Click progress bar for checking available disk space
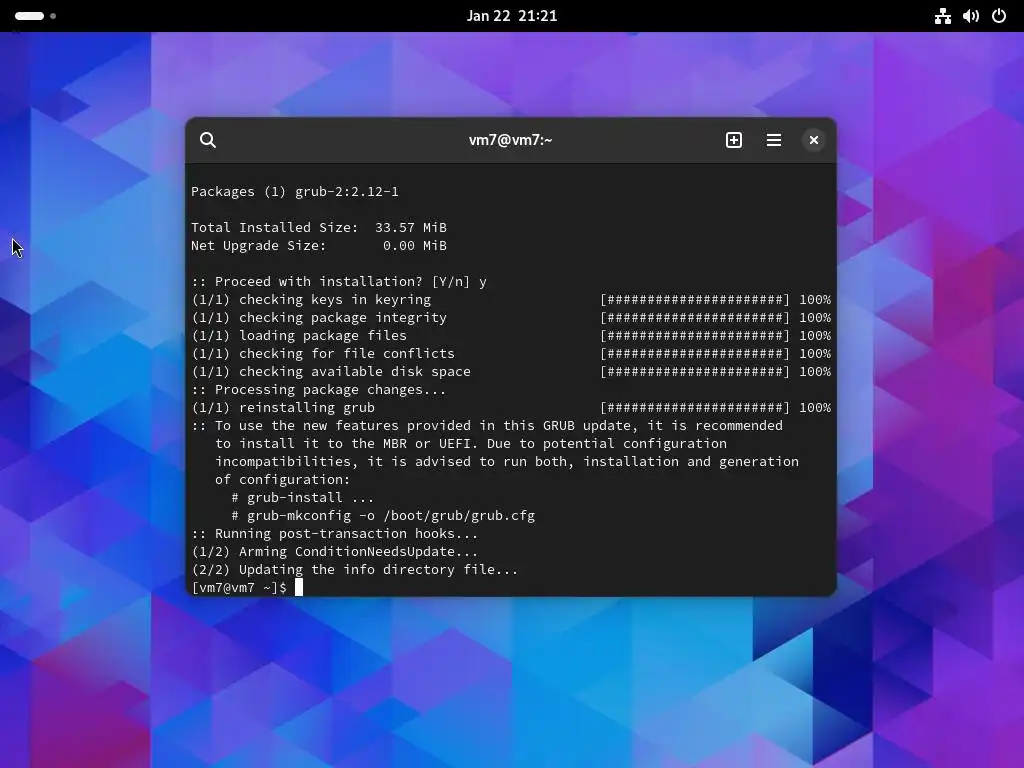This screenshot has height=768, width=1024. coord(695,372)
